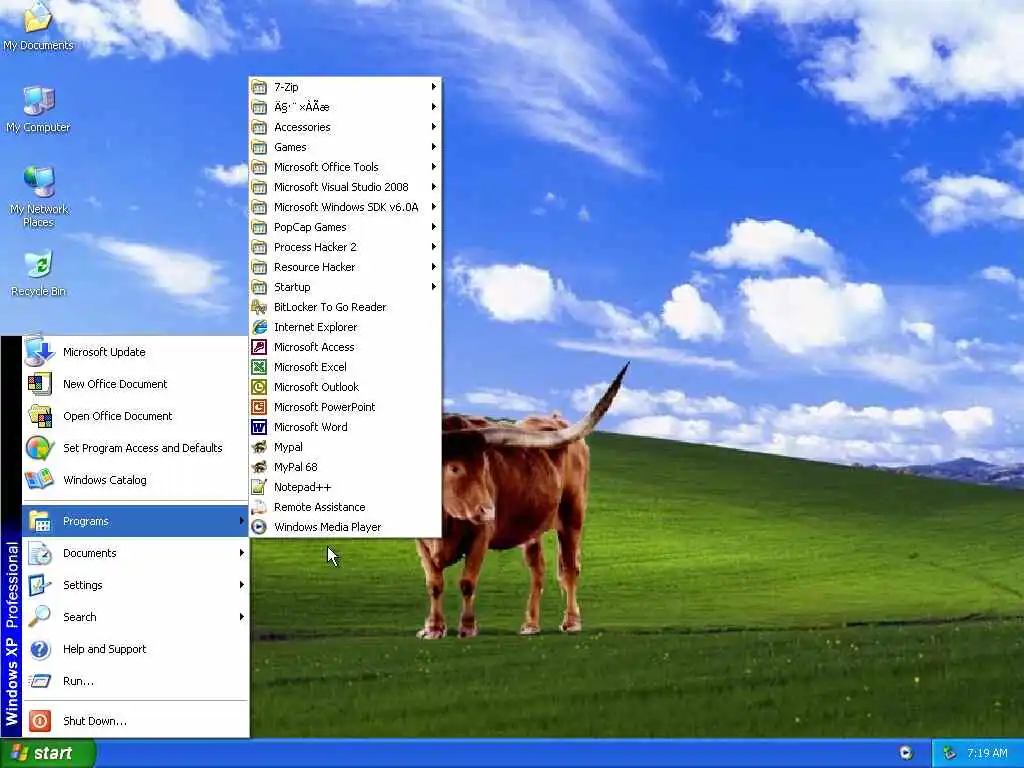Select the My Computer desktop icon
Screen dimensions: 1024x768
tap(39, 109)
